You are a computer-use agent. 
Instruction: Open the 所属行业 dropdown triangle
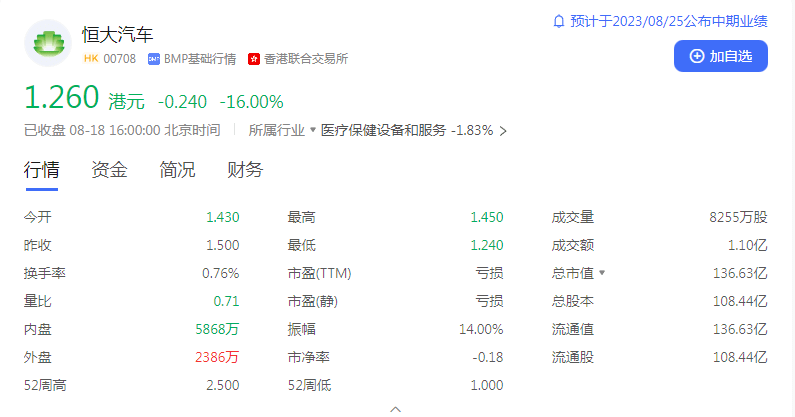[x=313, y=130]
